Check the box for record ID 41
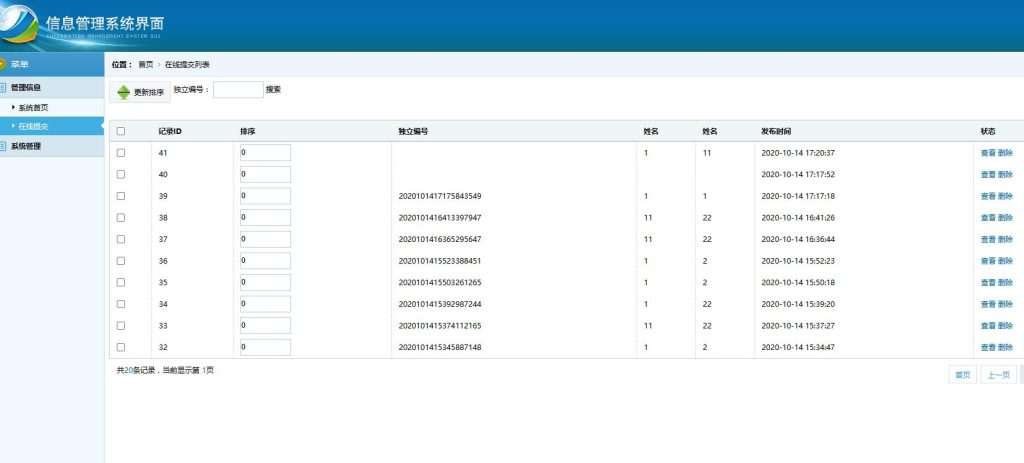This screenshot has height=463, width=1024. pos(121,153)
